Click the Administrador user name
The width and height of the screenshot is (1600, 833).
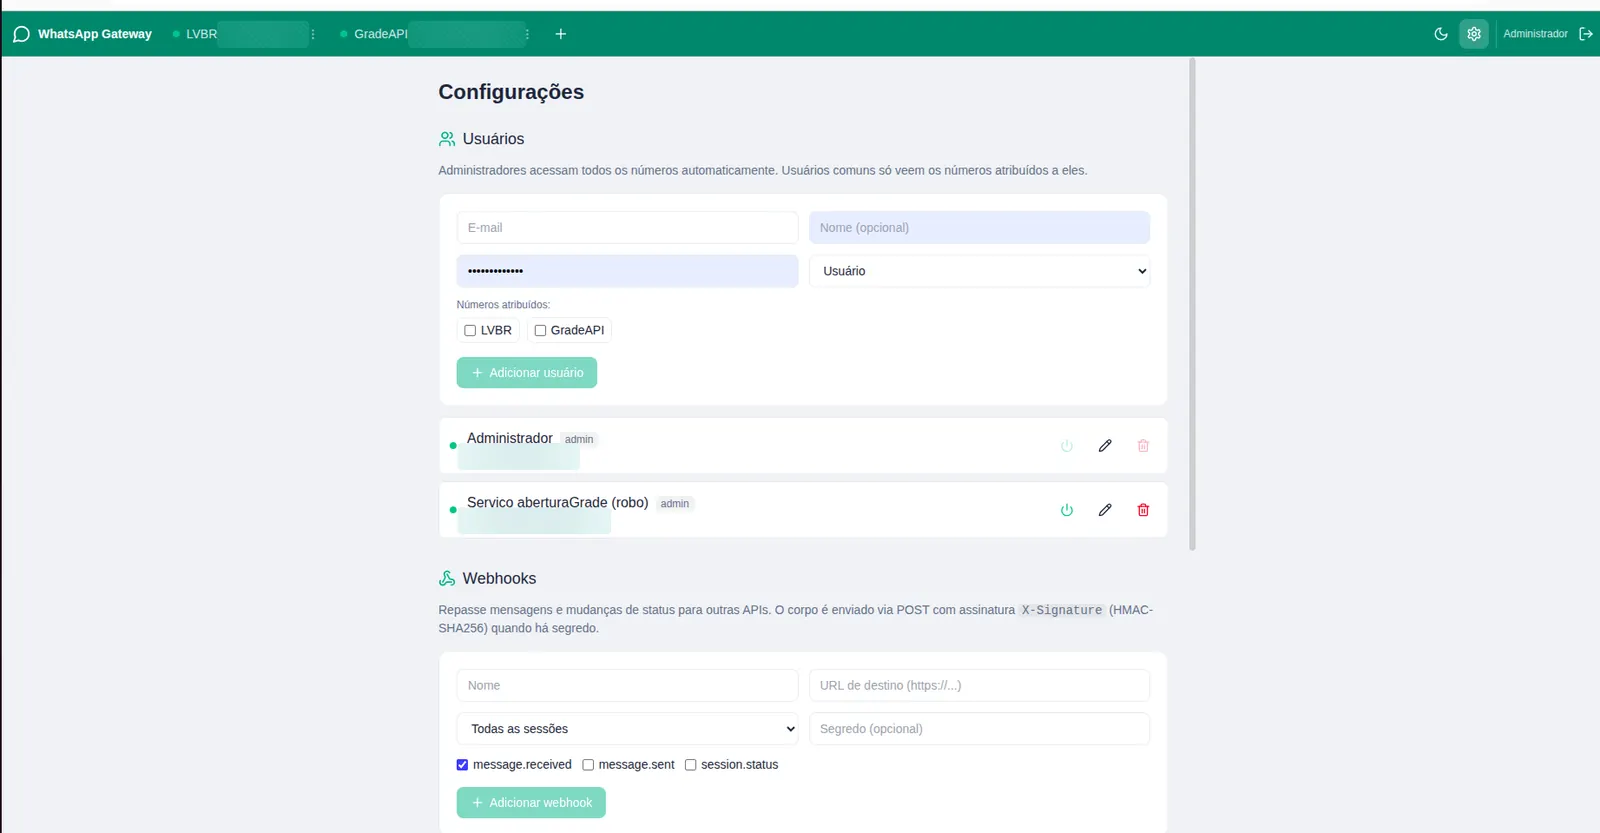[x=510, y=438]
